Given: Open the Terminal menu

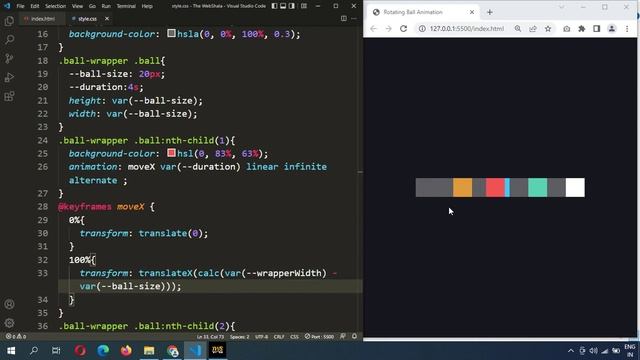Looking at the screenshot, I should [126, 6].
